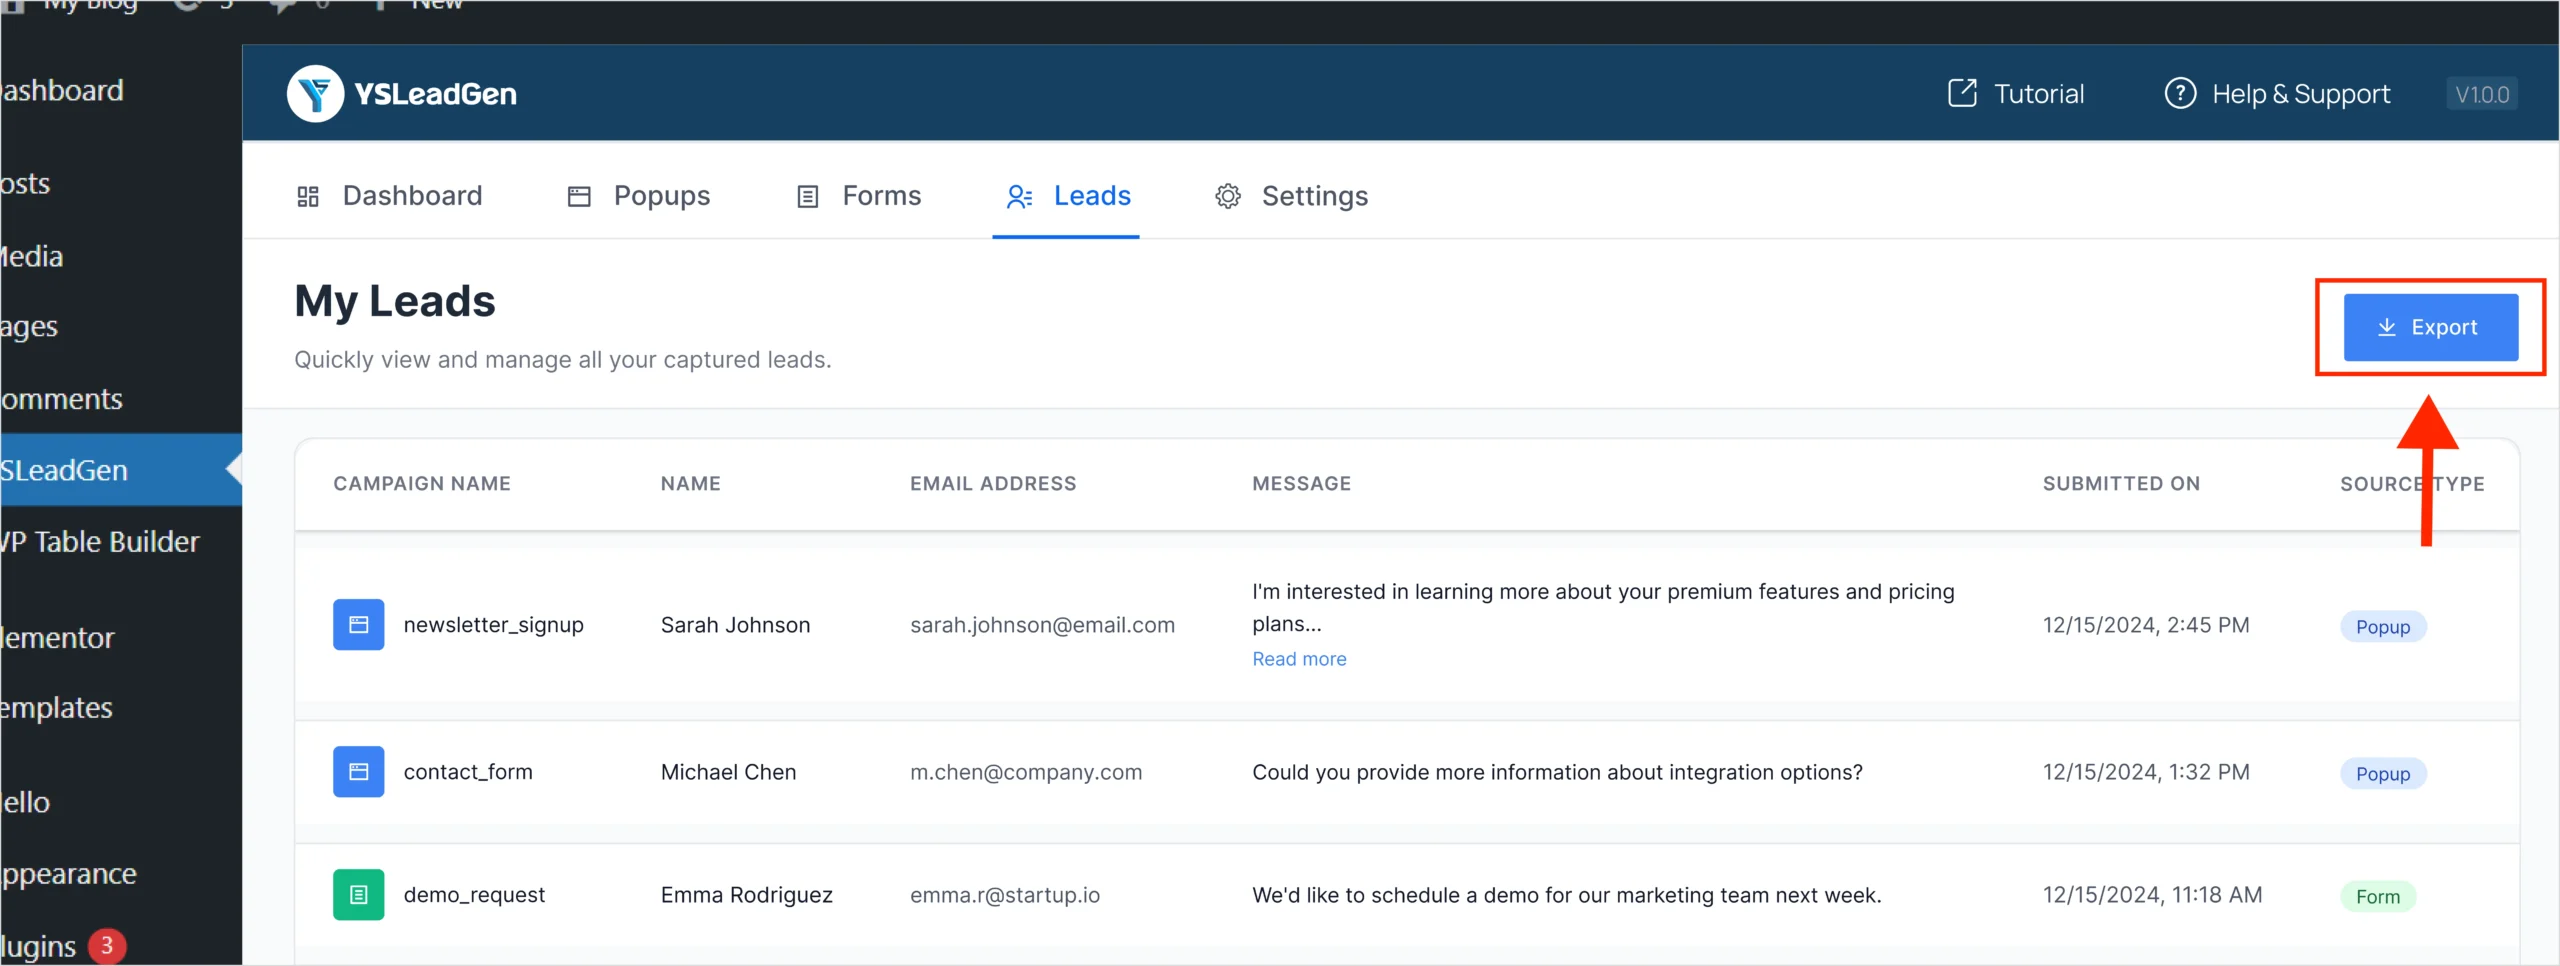The image size is (2560, 966).
Task: Export leads with the Export button
Action: click(2431, 327)
